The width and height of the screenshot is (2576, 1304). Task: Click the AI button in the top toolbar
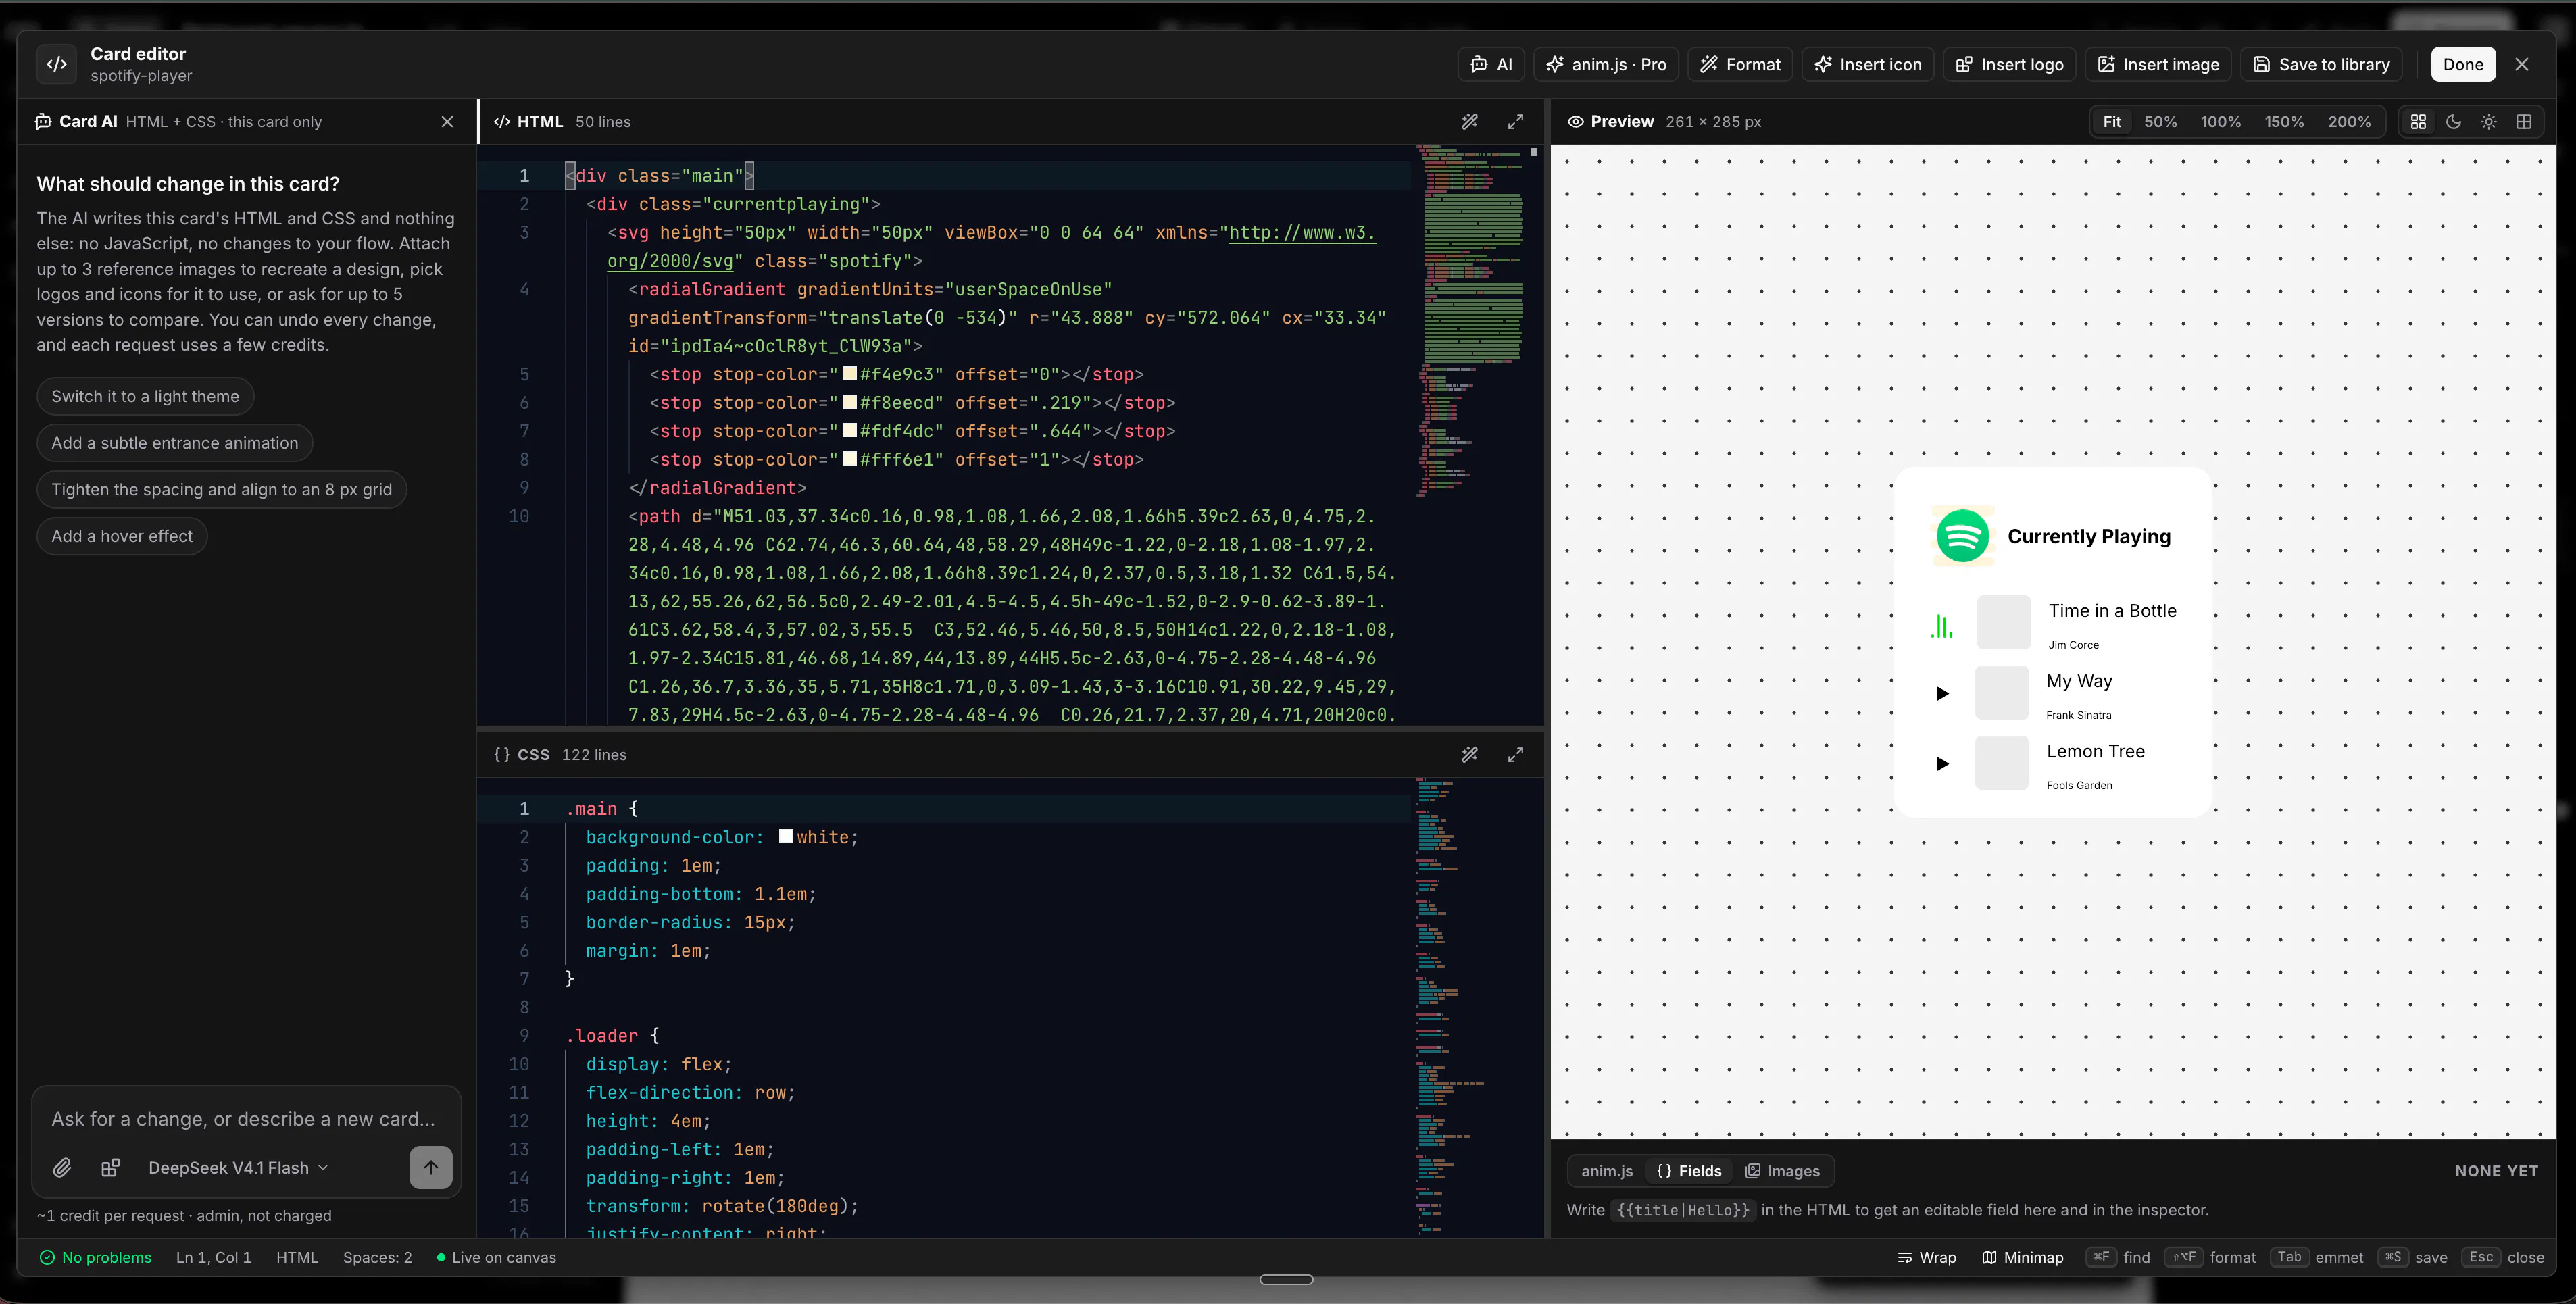pos(1491,64)
